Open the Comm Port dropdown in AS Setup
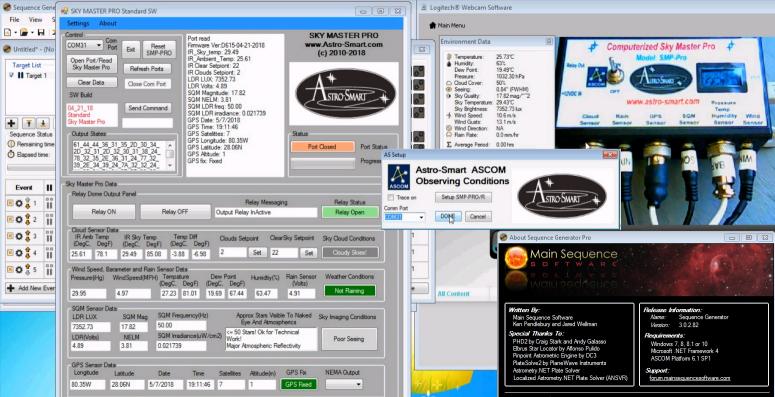 421,217
